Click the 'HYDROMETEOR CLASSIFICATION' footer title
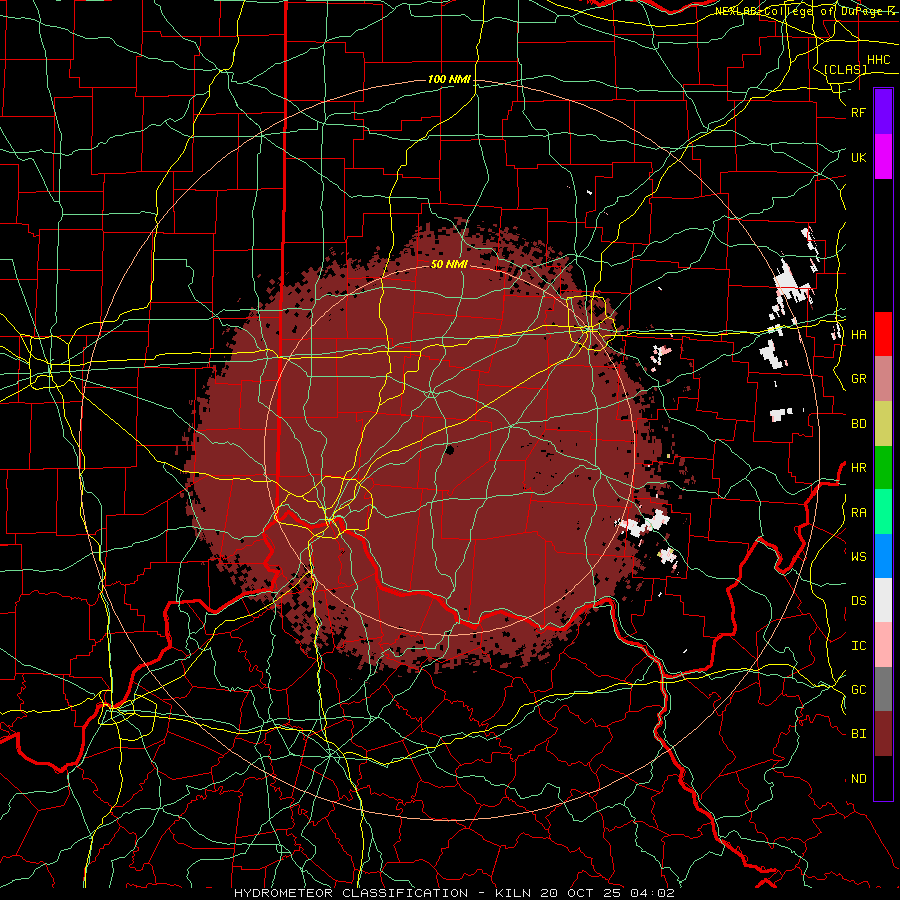Image resolution: width=900 pixels, height=900 pixels. (351, 893)
